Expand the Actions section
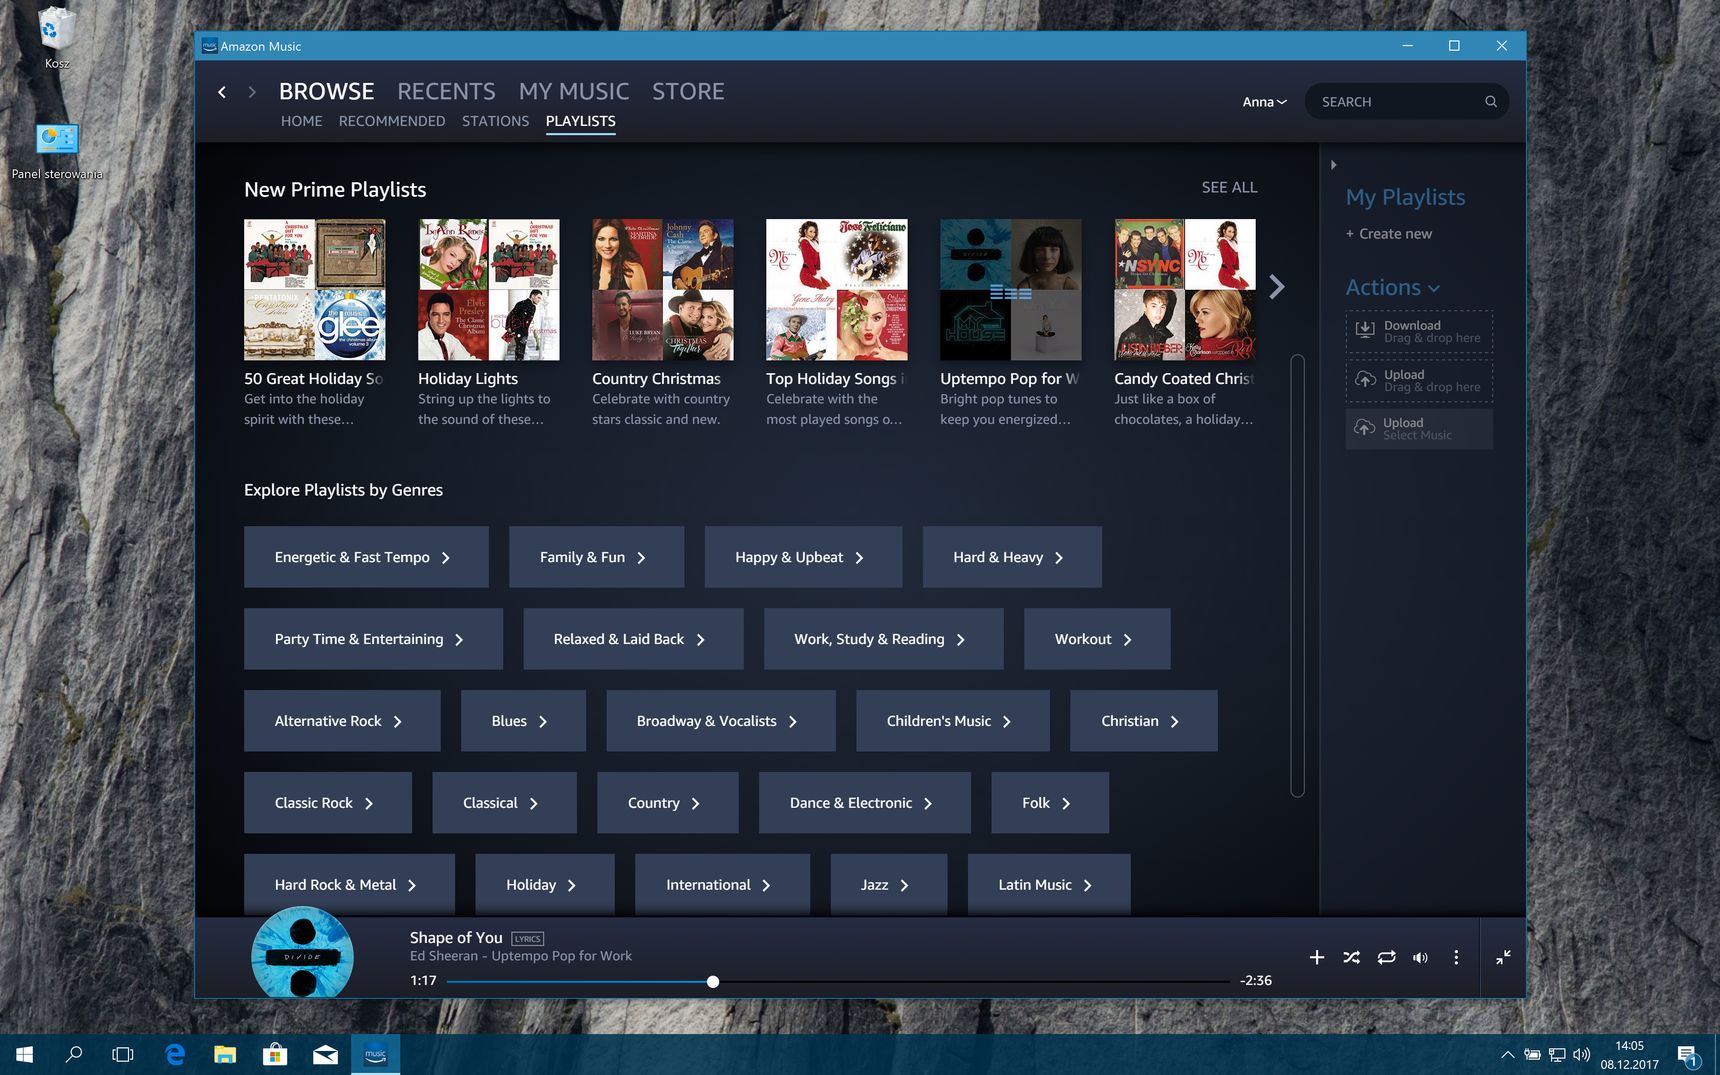 1392,288
